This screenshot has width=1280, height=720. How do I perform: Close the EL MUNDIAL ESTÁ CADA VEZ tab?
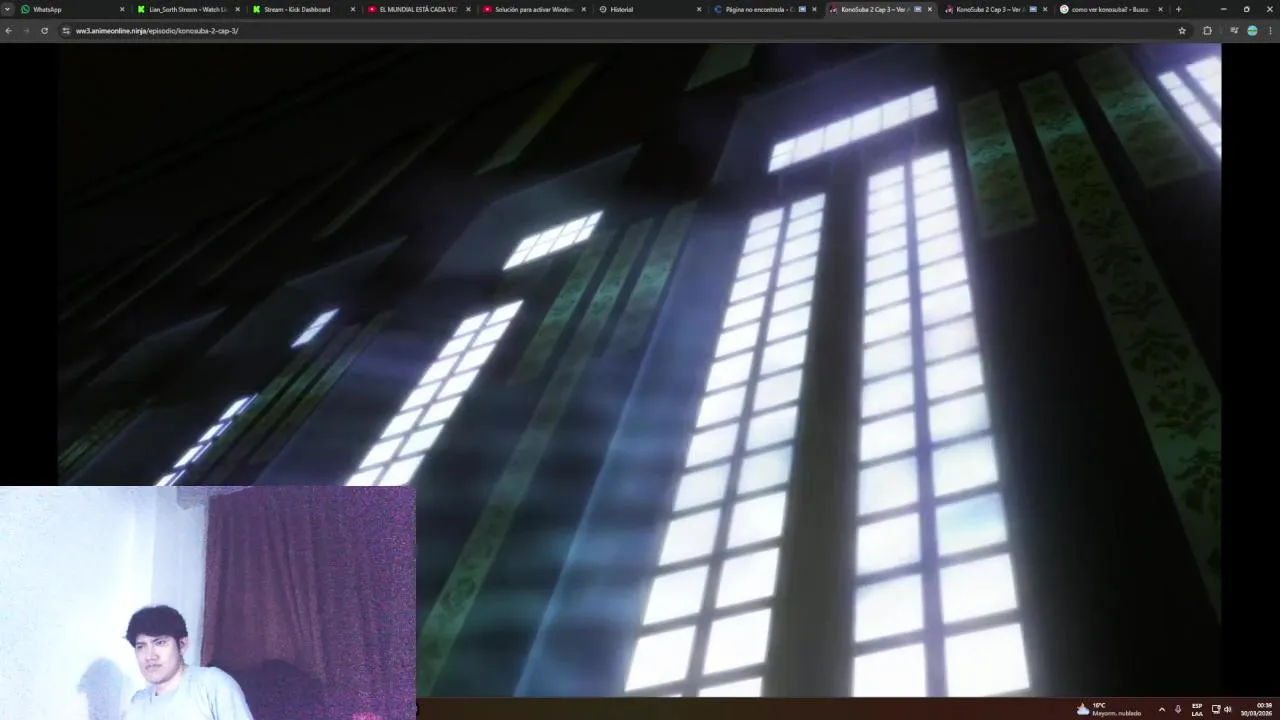pos(468,9)
